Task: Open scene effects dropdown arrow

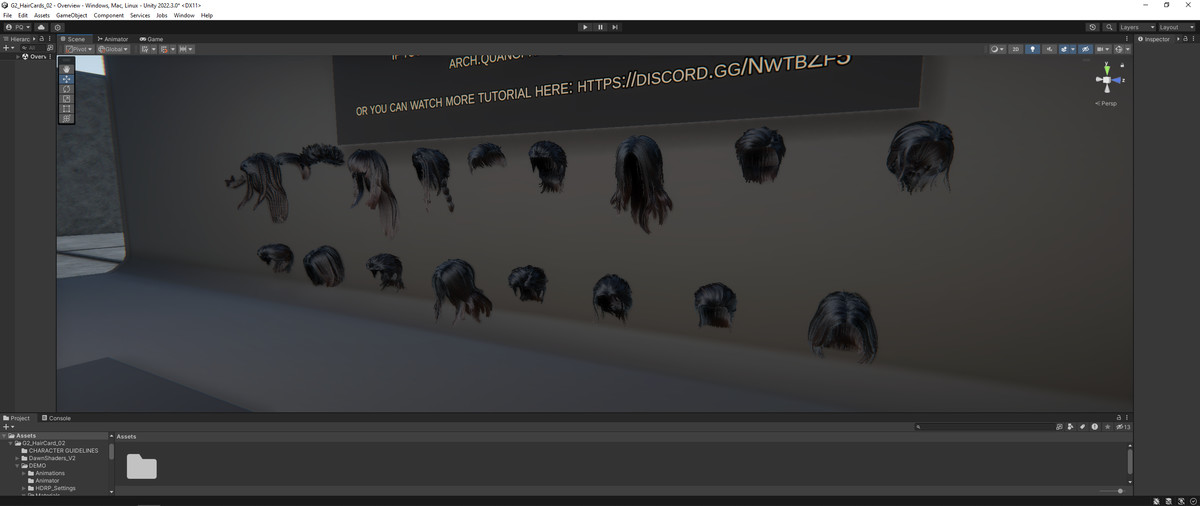Action: [1072, 49]
